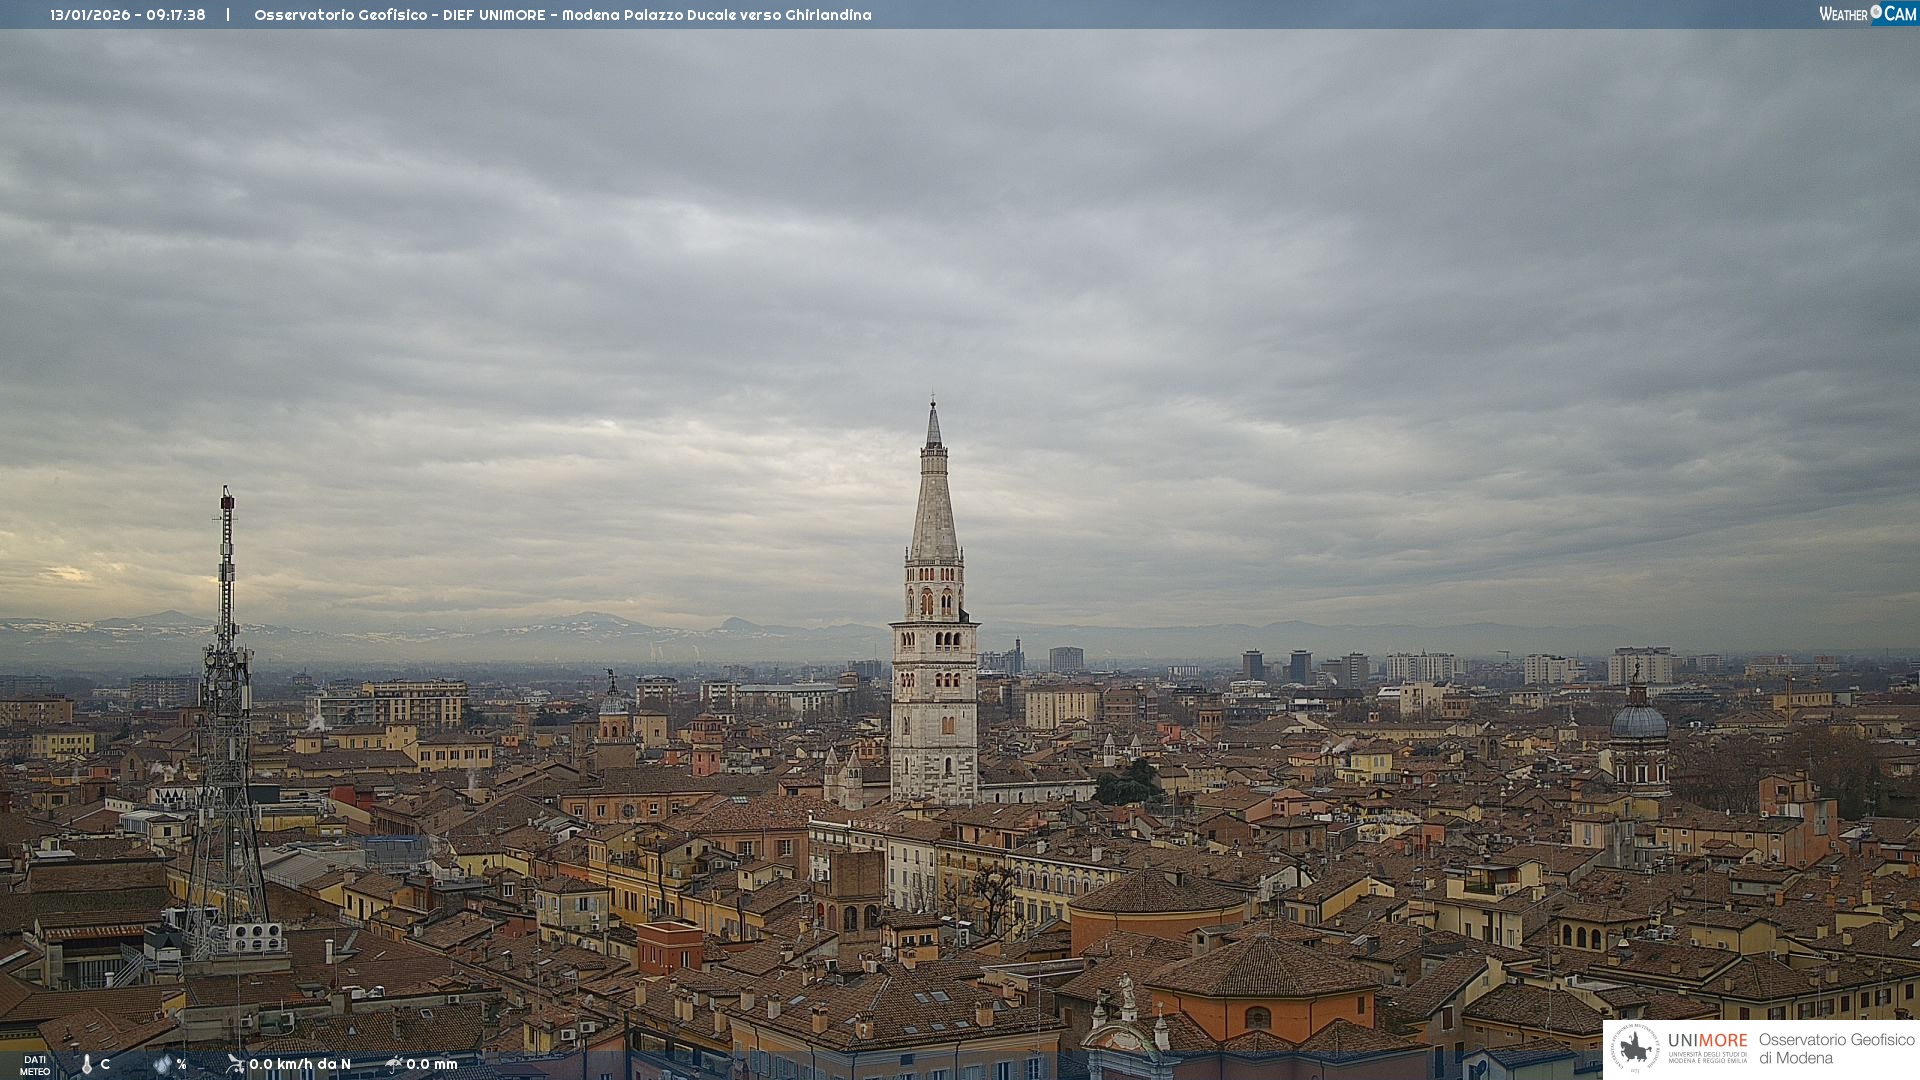Click the WeatherCam camera lens logo

(1876, 12)
